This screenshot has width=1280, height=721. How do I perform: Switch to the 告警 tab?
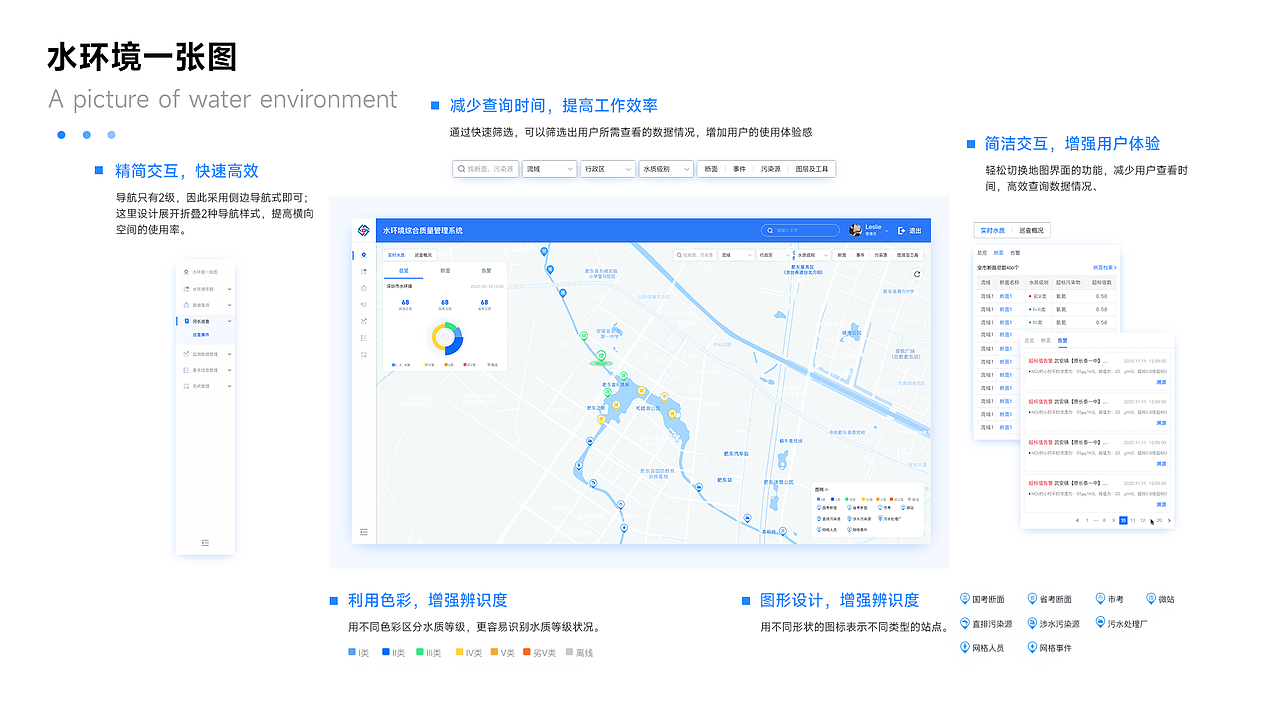[x=1062, y=341]
